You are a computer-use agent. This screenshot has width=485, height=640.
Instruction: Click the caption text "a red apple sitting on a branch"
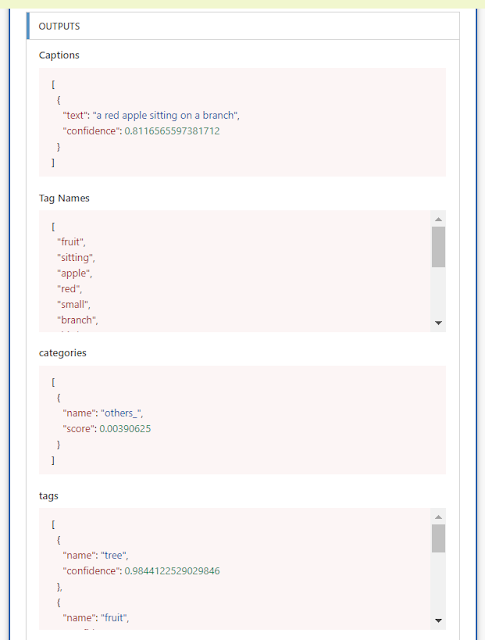pyautogui.click(x=165, y=116)
